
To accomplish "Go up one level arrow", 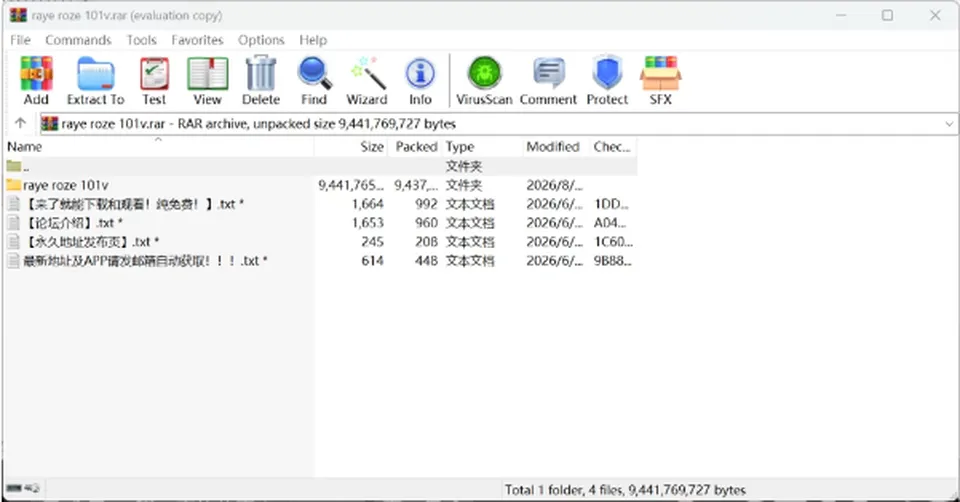I will pyautogui.click(x=20, y=123).
